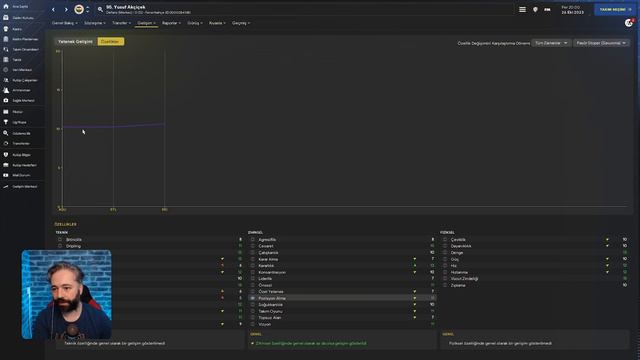The image size is (640, 360).
Task: Click player name Yusuf Akçiçek
Action: (x=126, y=7)
